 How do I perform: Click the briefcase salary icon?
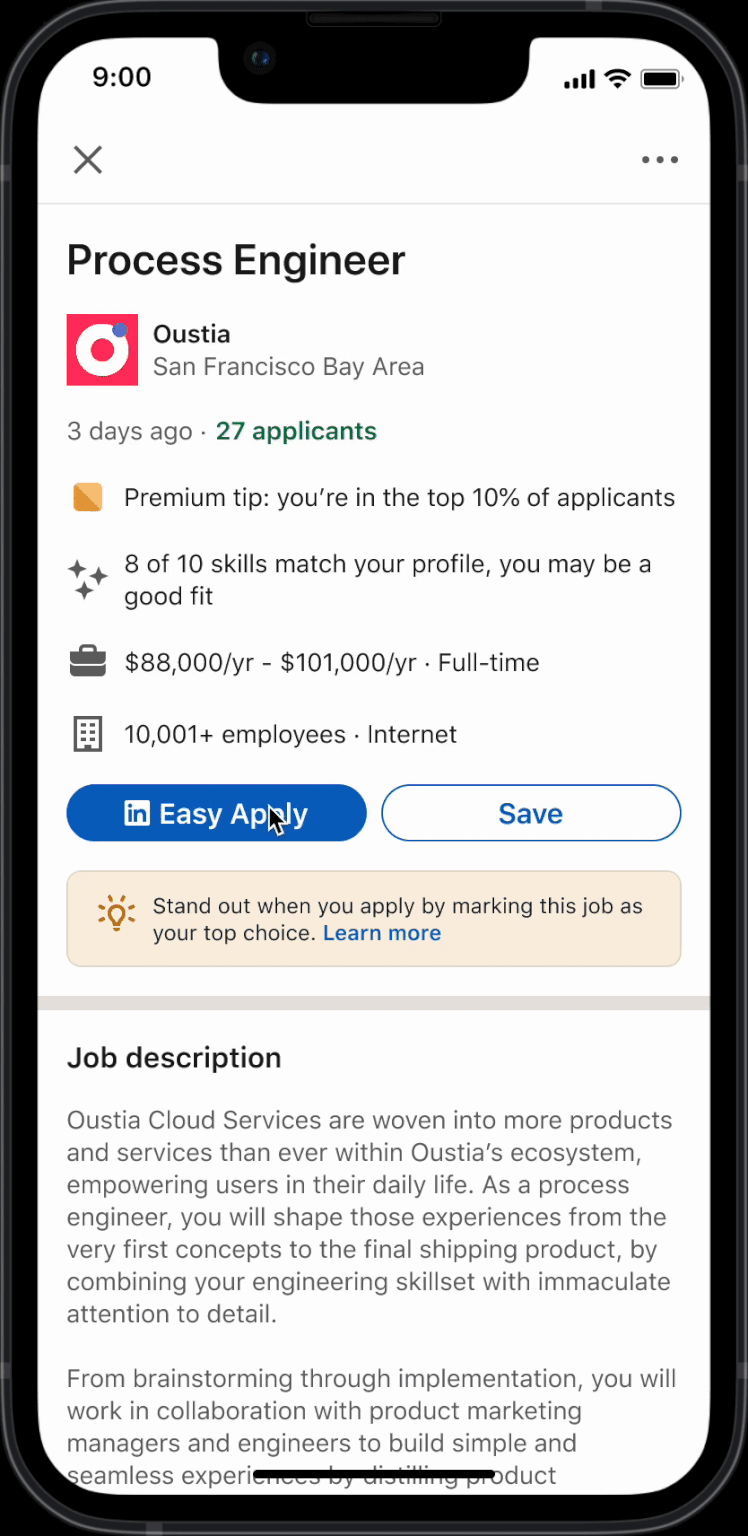coord(88,662)
